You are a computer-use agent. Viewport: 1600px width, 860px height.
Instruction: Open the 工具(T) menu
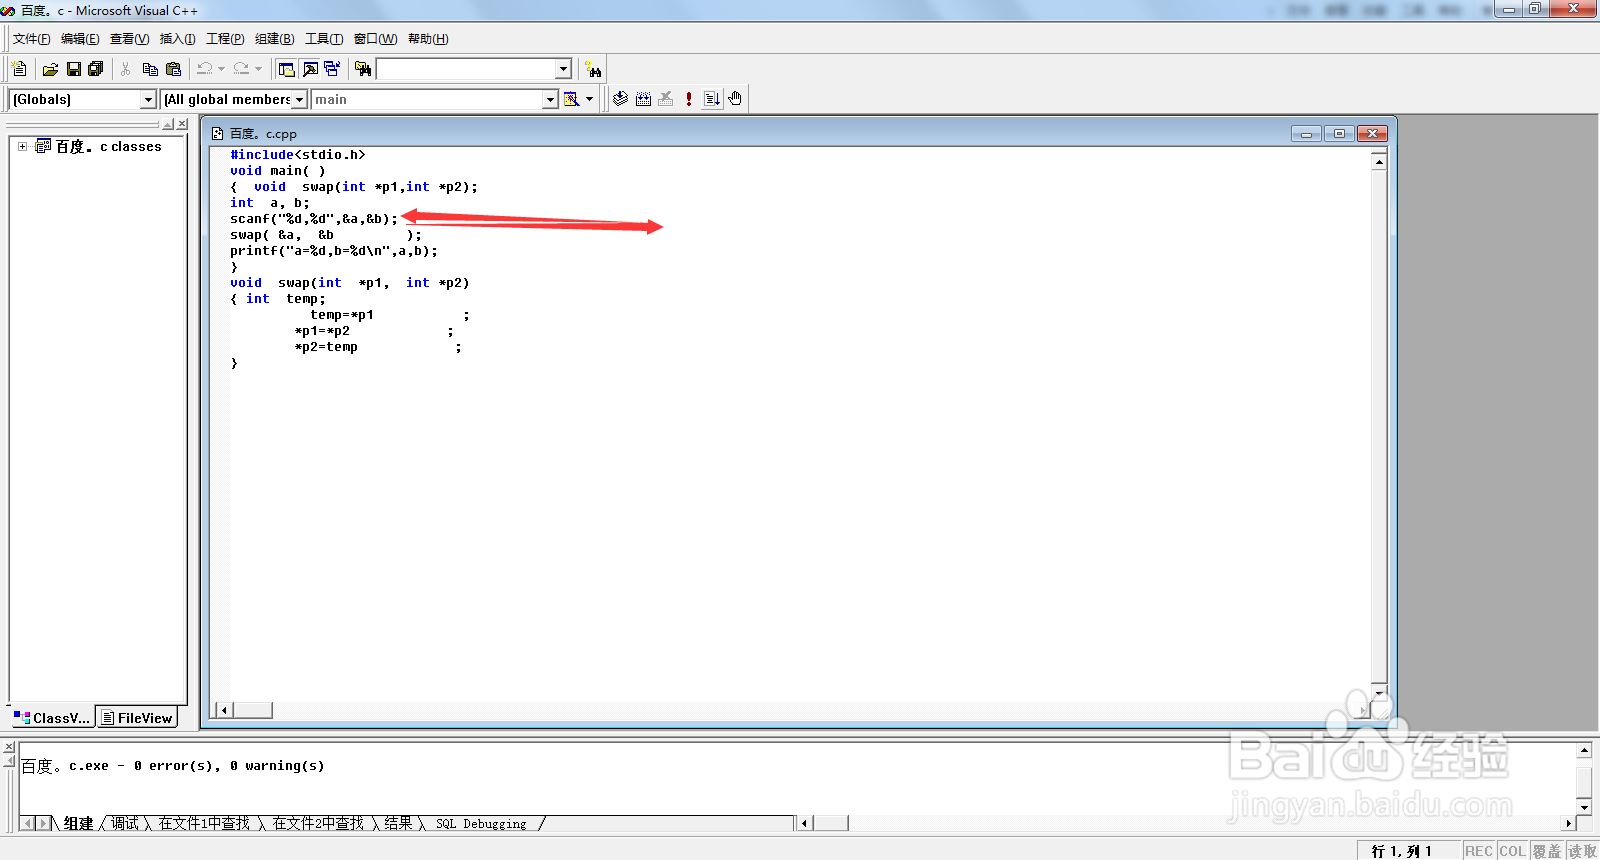tap(323, 39)
